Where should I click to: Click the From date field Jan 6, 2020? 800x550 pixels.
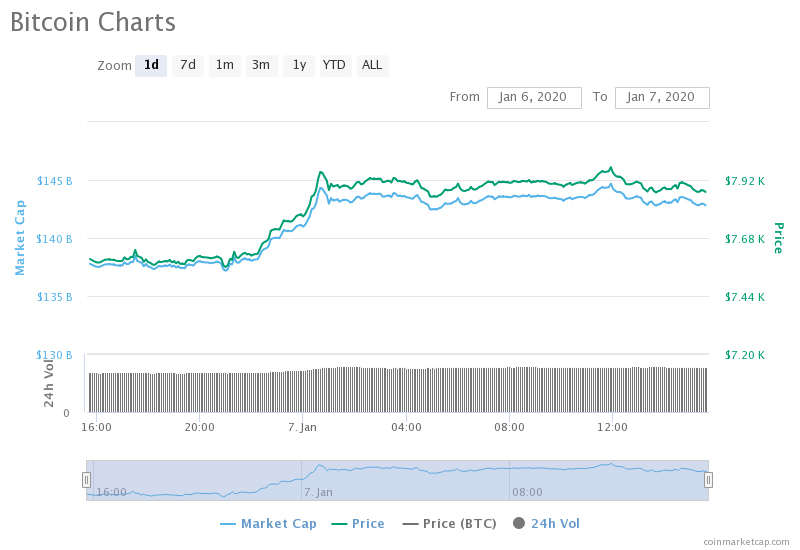[x=534, y=97]
